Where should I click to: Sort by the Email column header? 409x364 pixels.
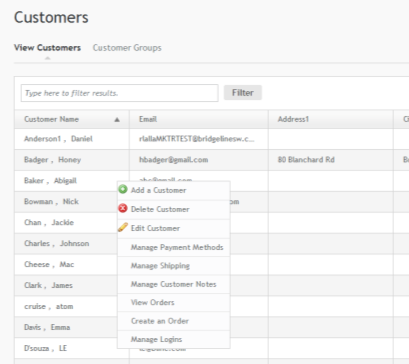[x=199, y=119]
